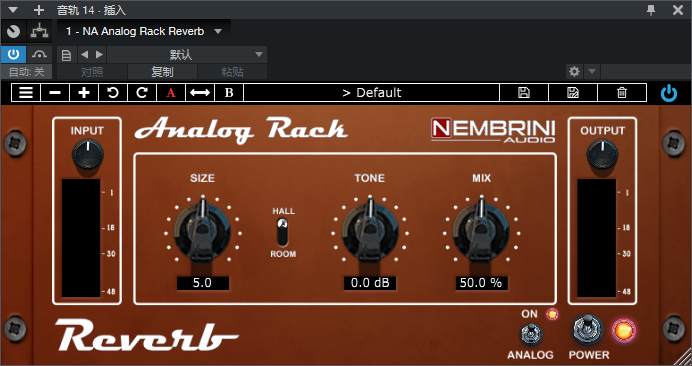This screenshot has height=366, width=692.
Task: Toggle the HALL/ROOM switch
Action: pyautogui.click(x=282, y=232)
